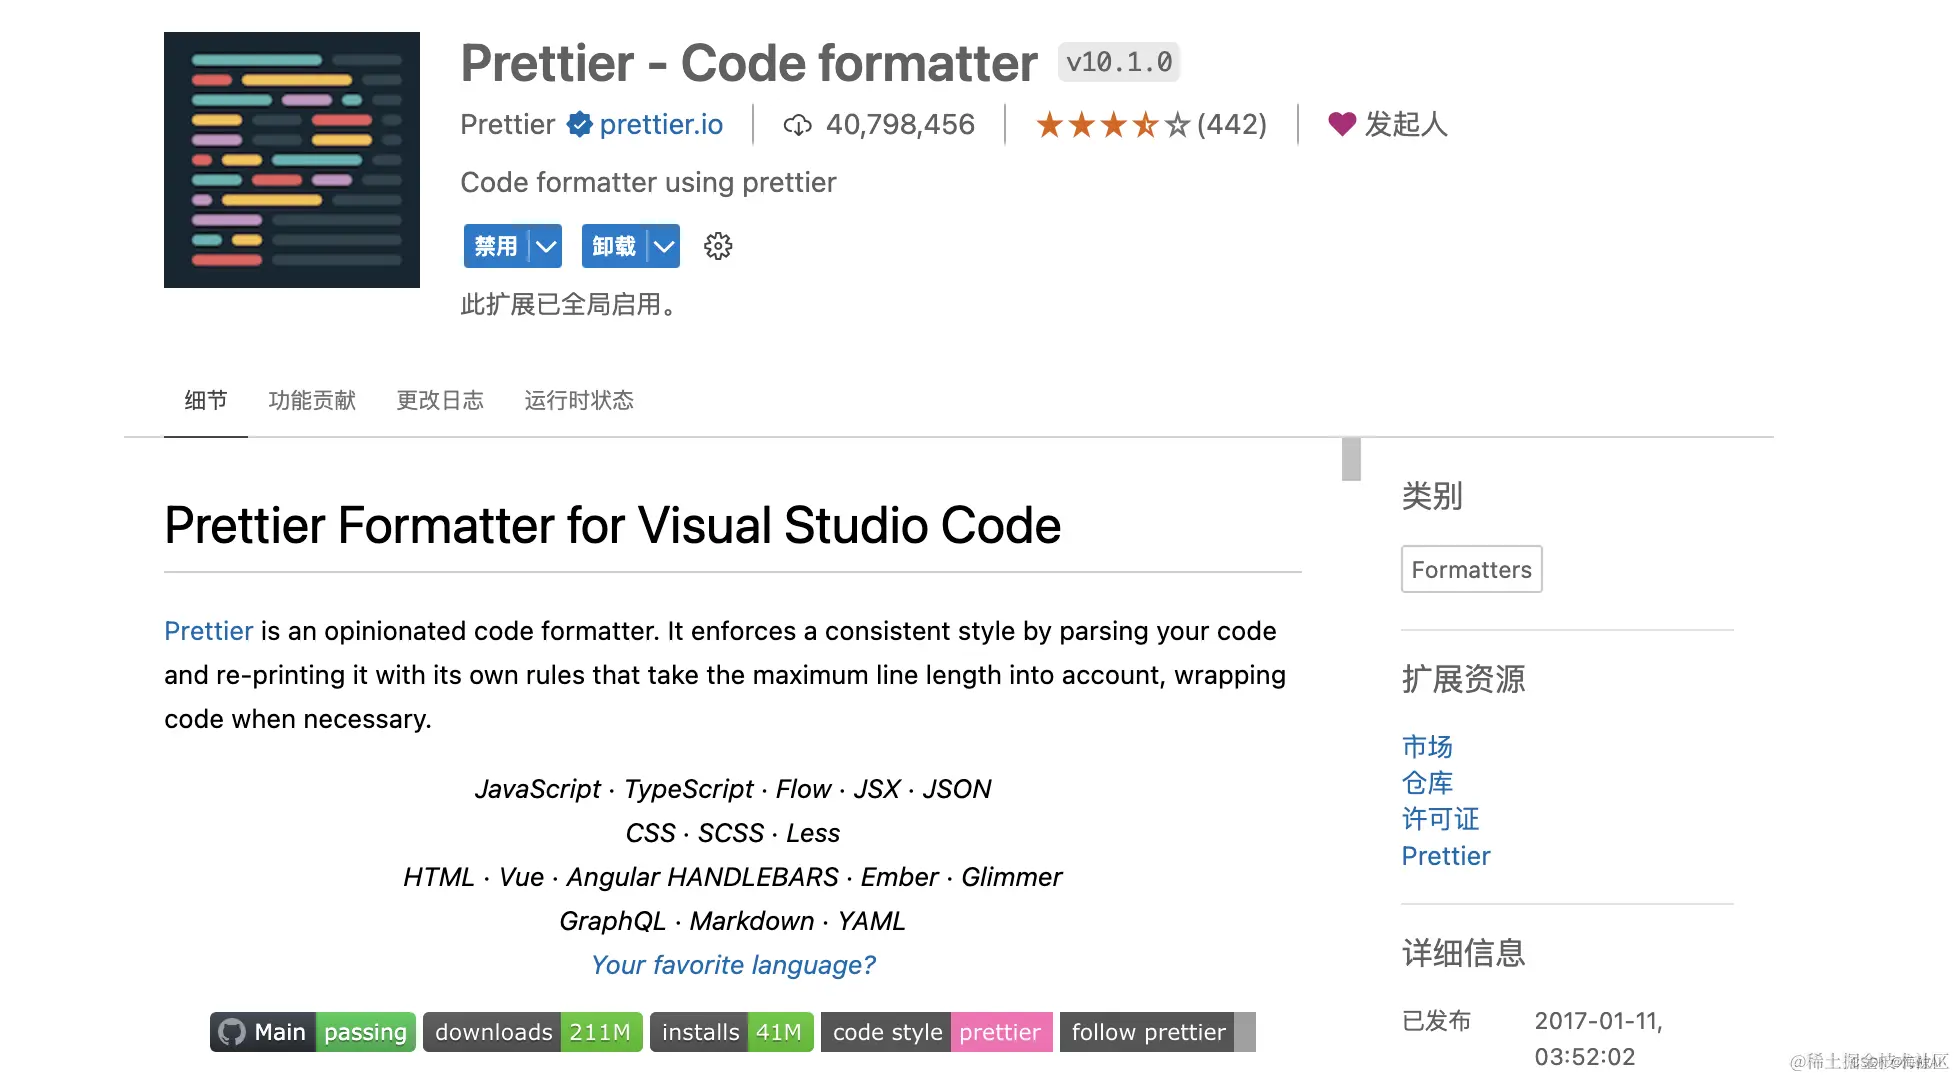Viewport: 1956px width, 1078px height.
Task: Click the code style prettier badge
Action: point(937,1032)
